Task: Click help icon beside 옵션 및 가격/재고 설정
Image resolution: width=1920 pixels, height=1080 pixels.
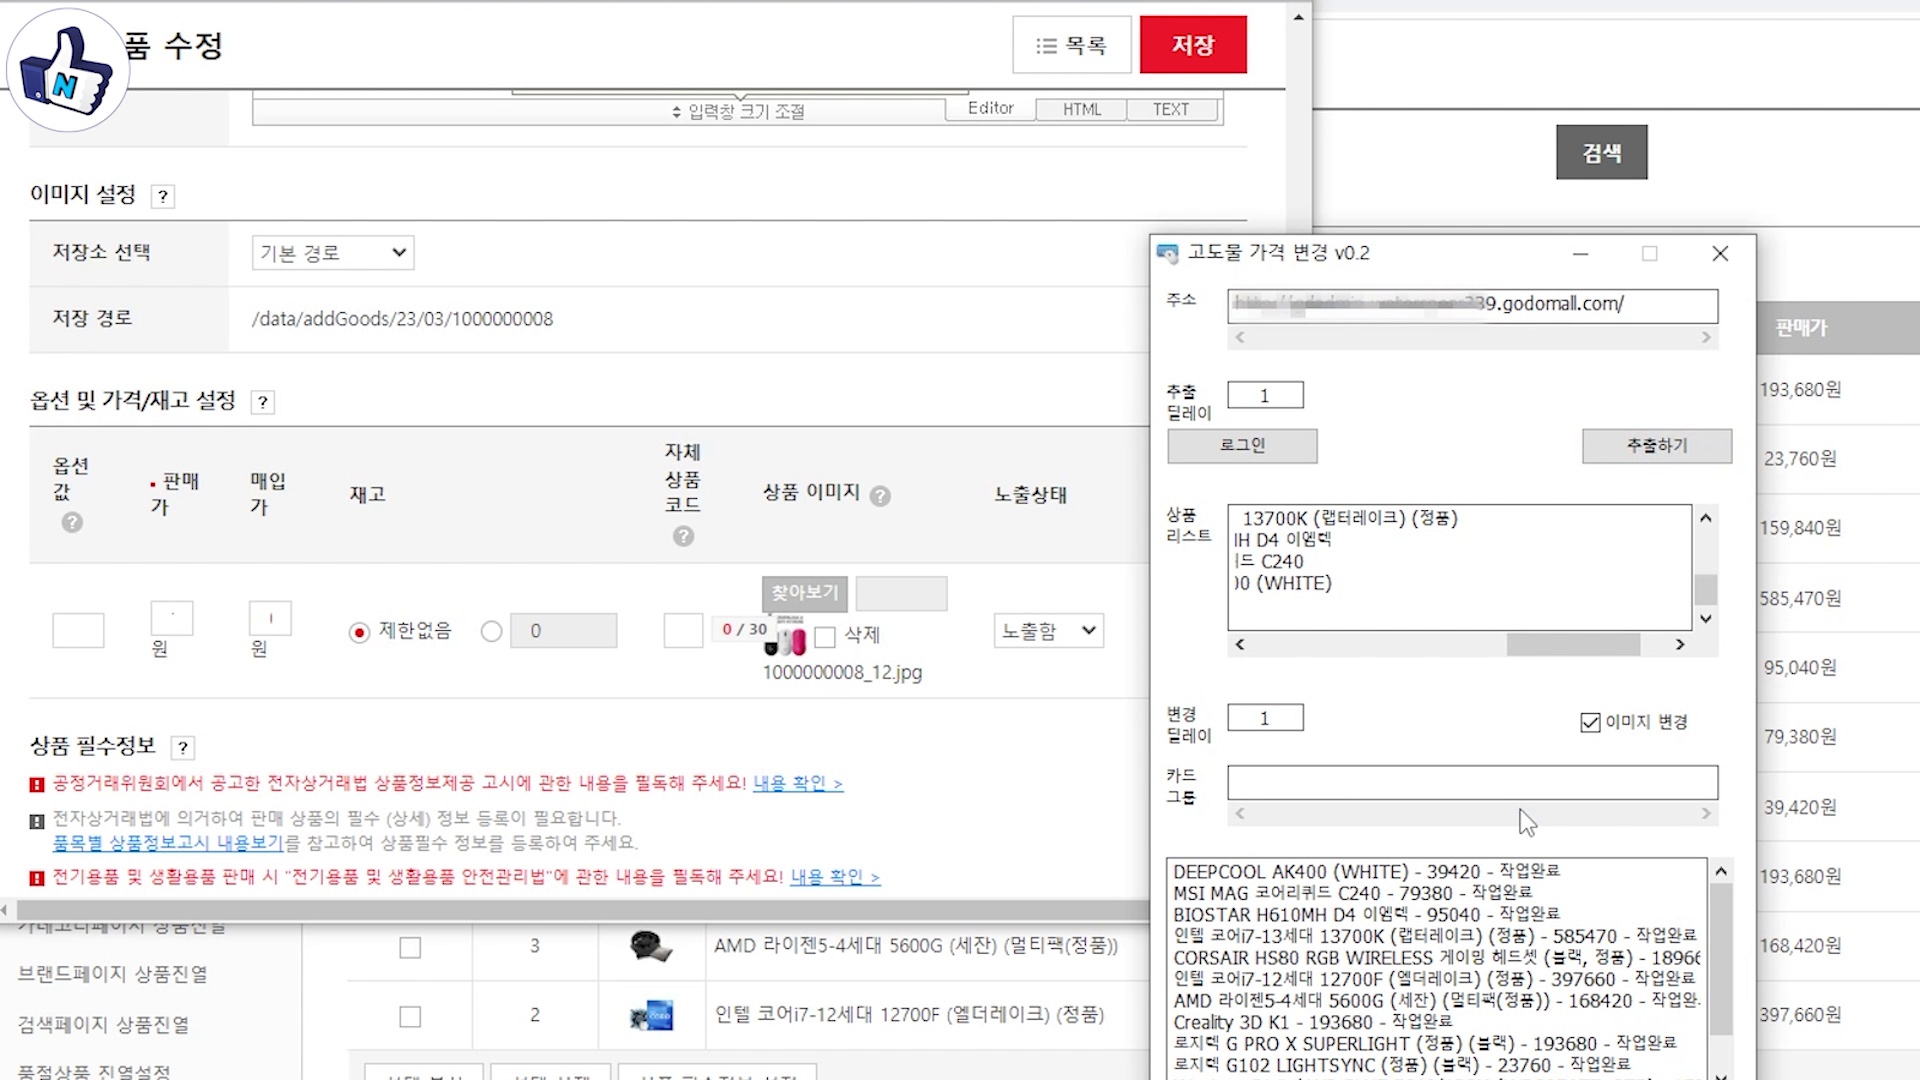Action: 262,402
